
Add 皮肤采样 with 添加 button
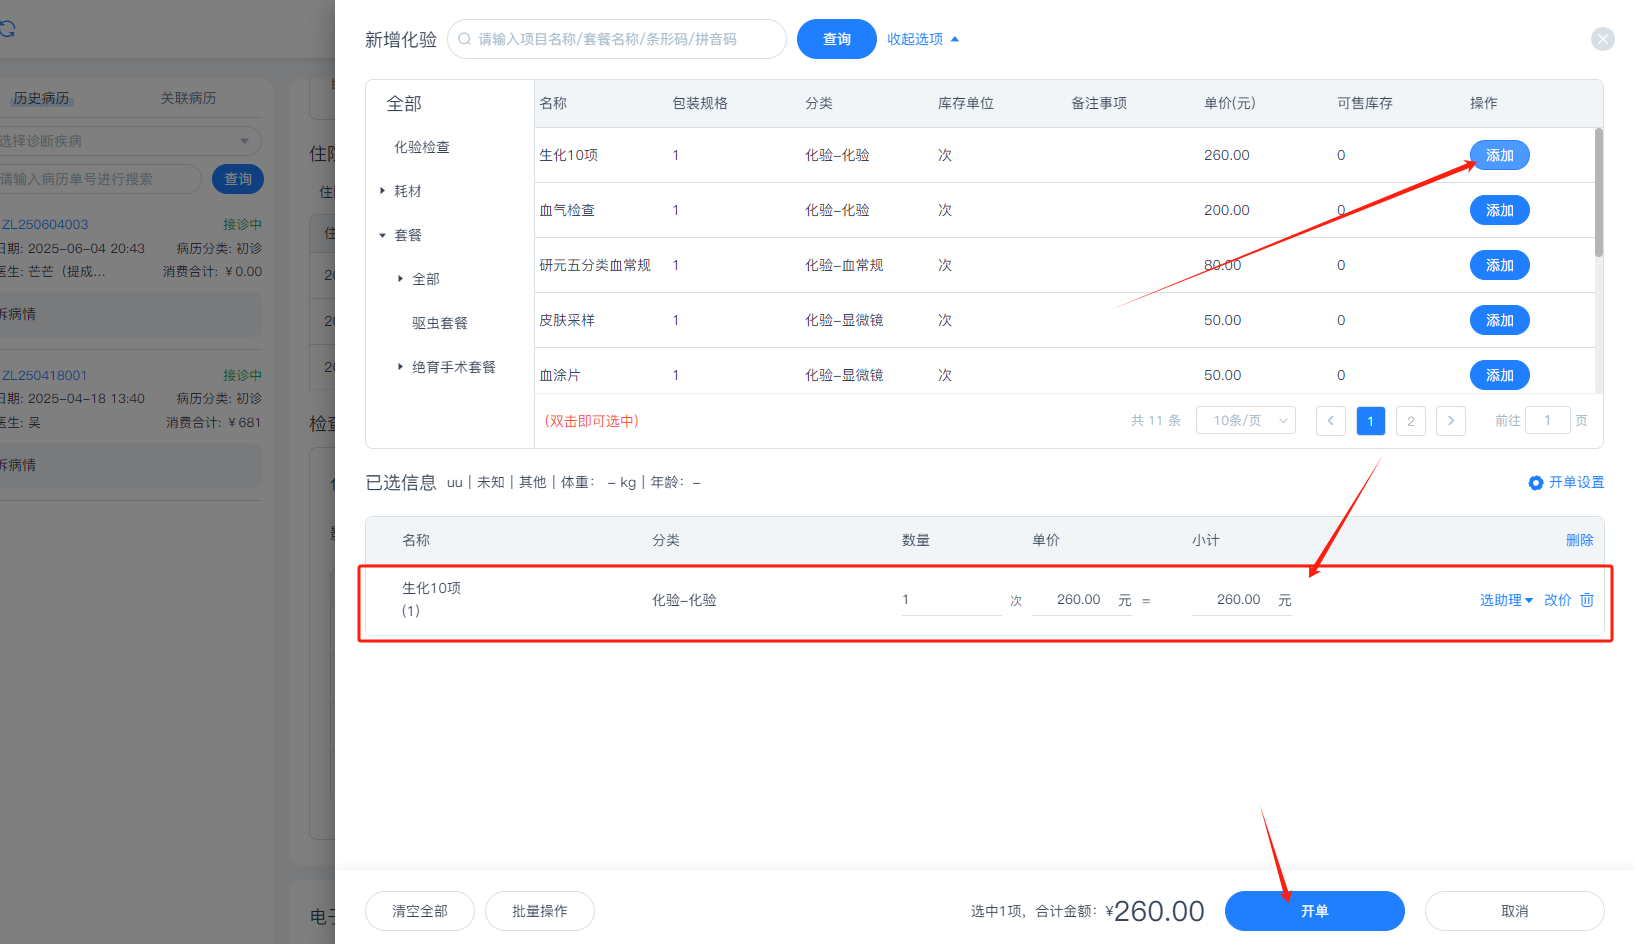1500,320
